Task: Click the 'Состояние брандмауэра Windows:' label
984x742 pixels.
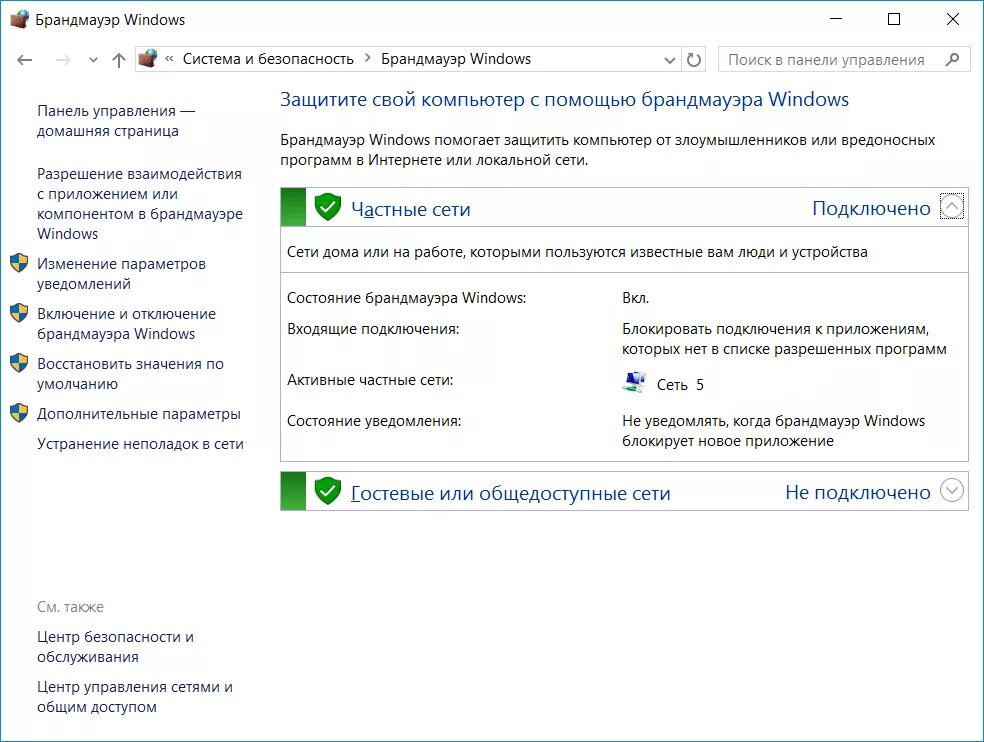Action: pos(407,298)
